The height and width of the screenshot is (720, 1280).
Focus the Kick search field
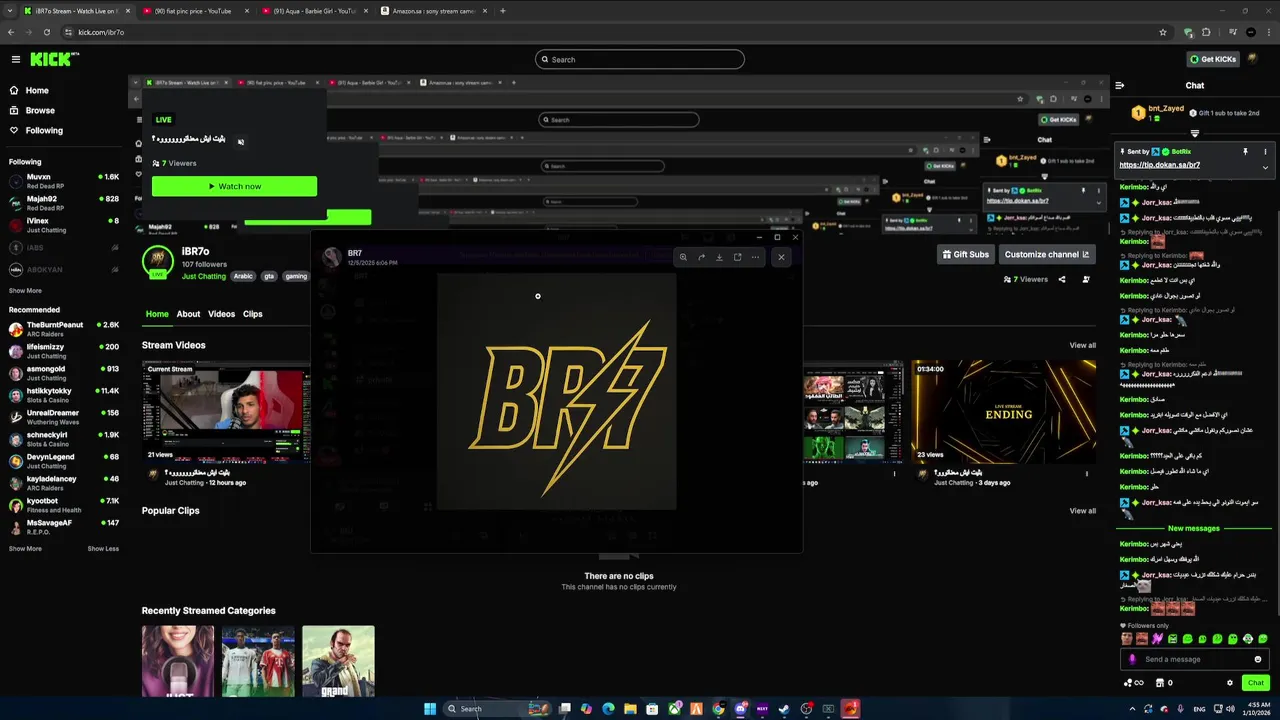point(640,59)
